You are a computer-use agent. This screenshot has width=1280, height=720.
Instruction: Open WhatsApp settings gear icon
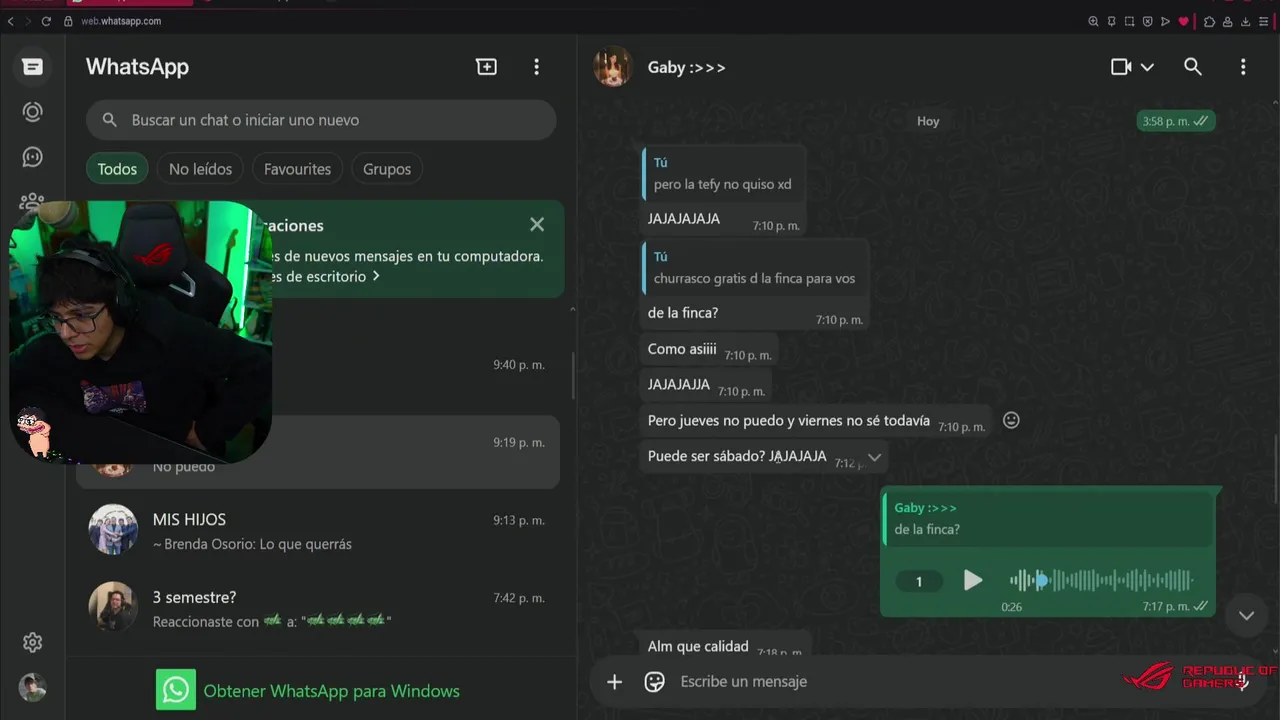point(33,642)
